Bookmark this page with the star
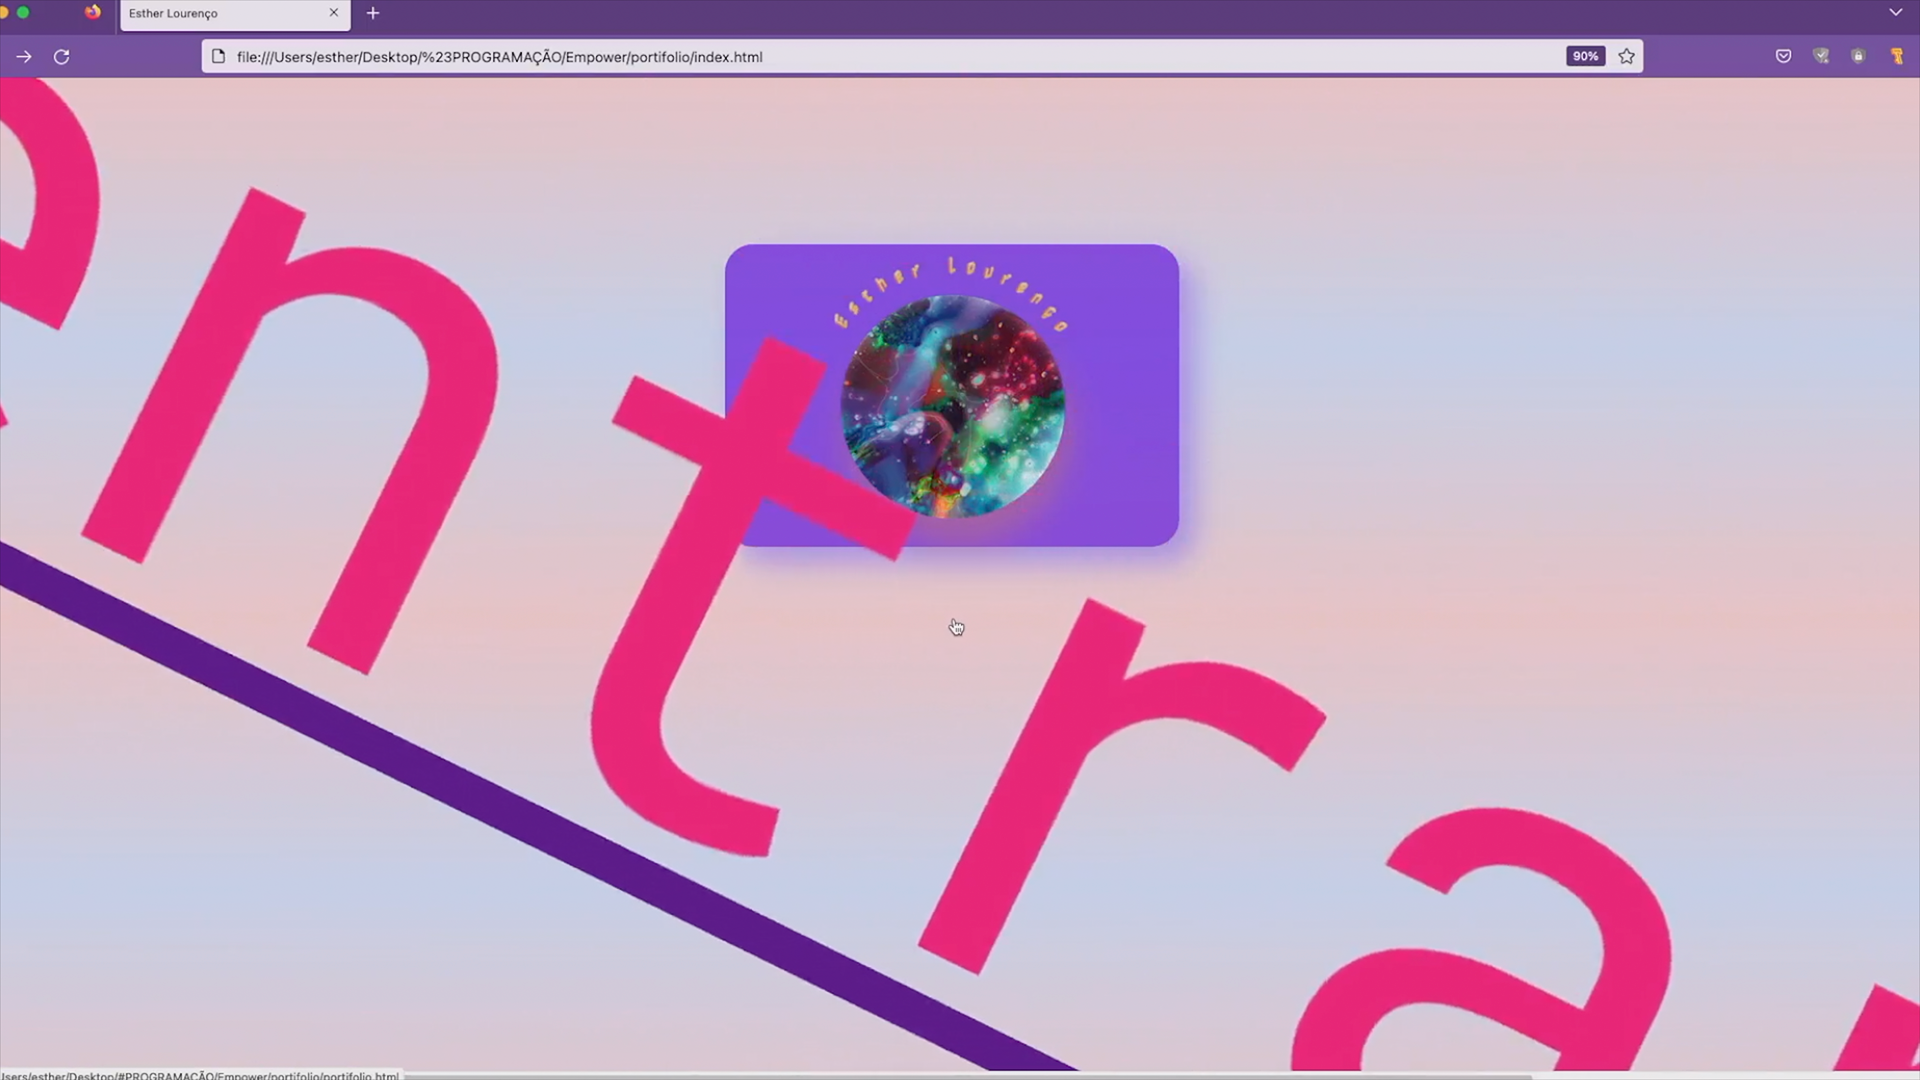This screenshot has width=1920, height=1080. tap(1627, 57)
